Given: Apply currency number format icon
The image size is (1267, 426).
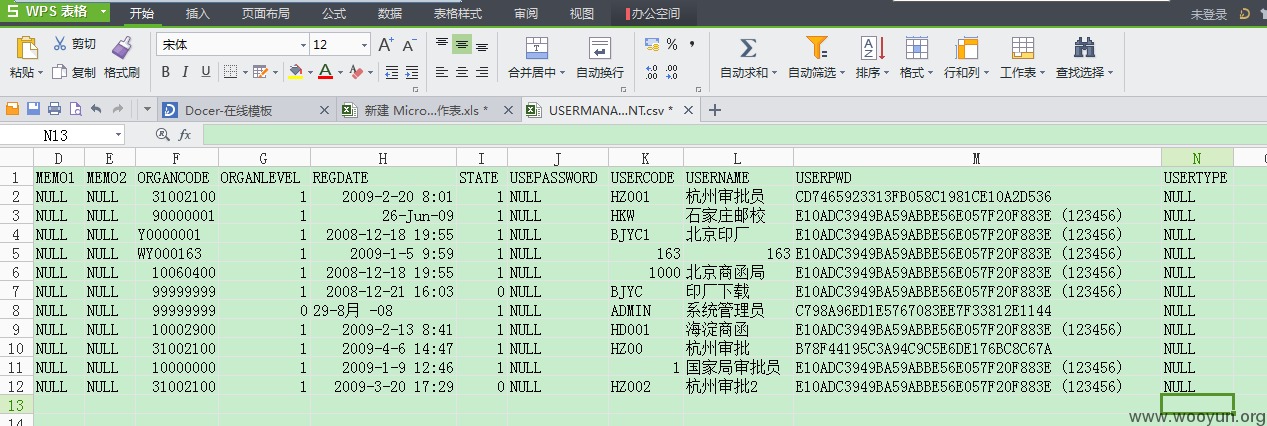Looking at the screenshot, I should [x=653, y=45].
